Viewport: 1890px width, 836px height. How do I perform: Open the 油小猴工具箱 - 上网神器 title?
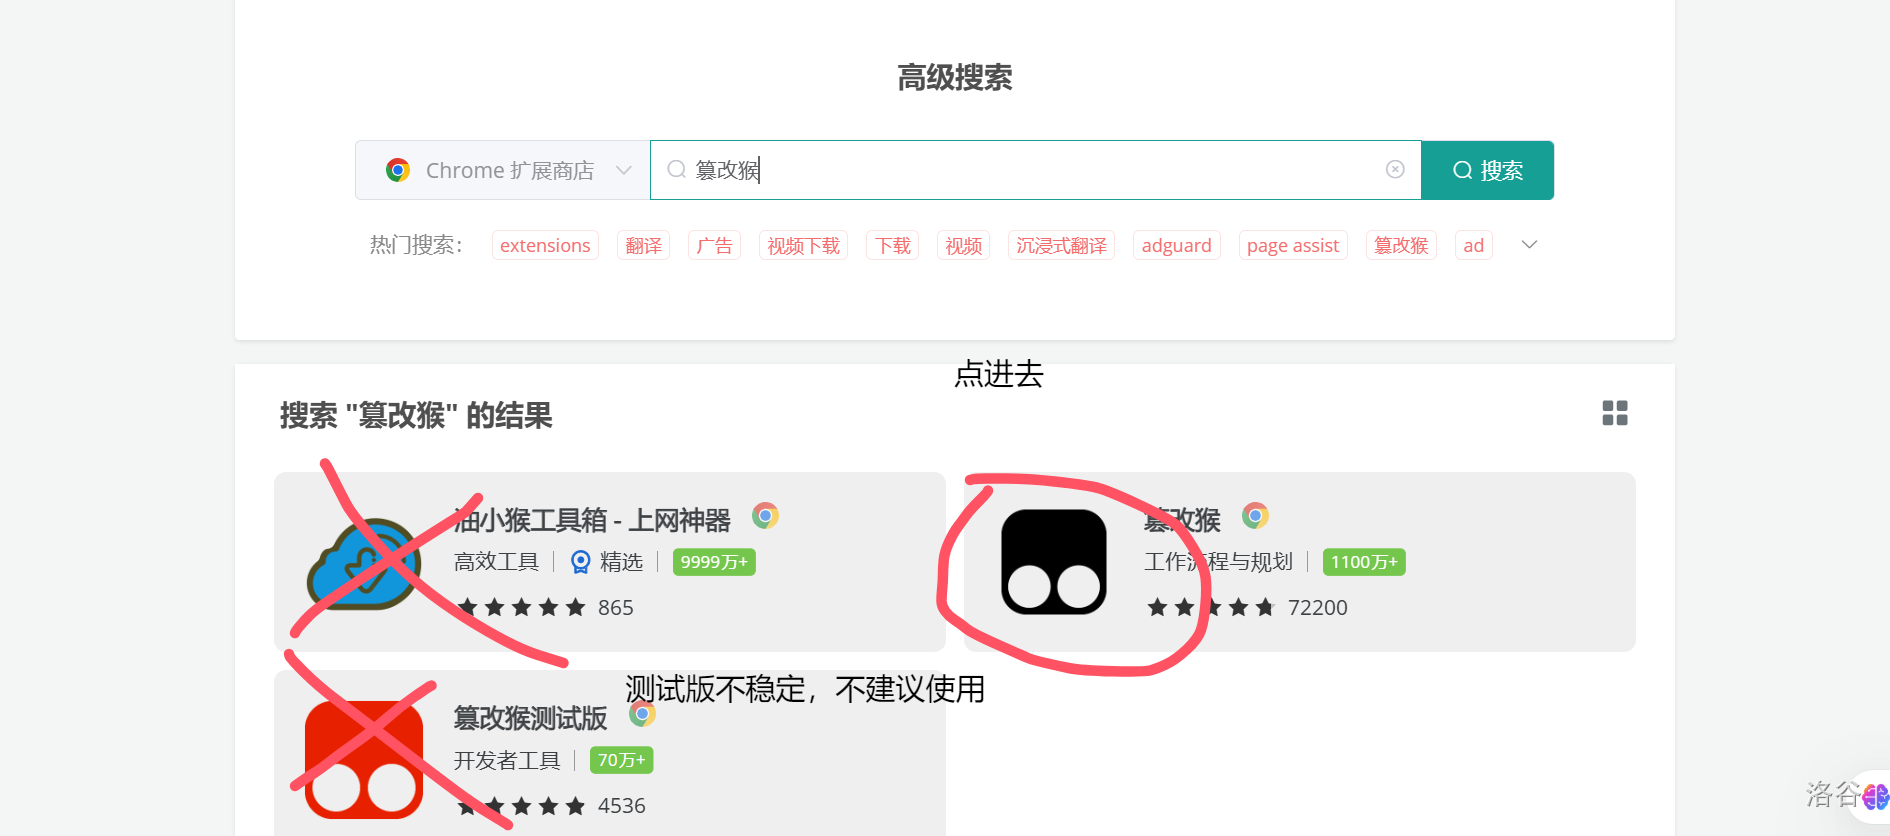click(x=592, y=520)
